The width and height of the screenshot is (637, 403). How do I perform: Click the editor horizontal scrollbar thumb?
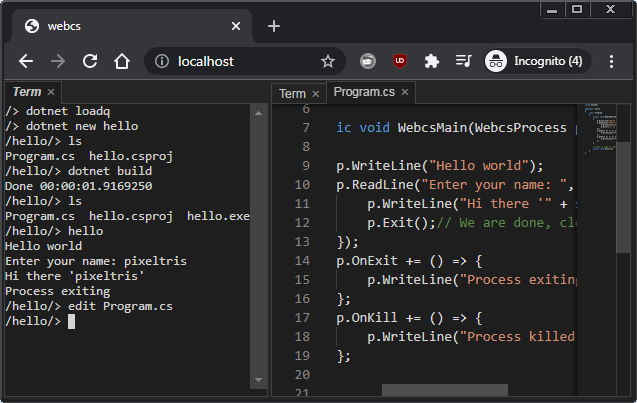[x=445, y=390]
